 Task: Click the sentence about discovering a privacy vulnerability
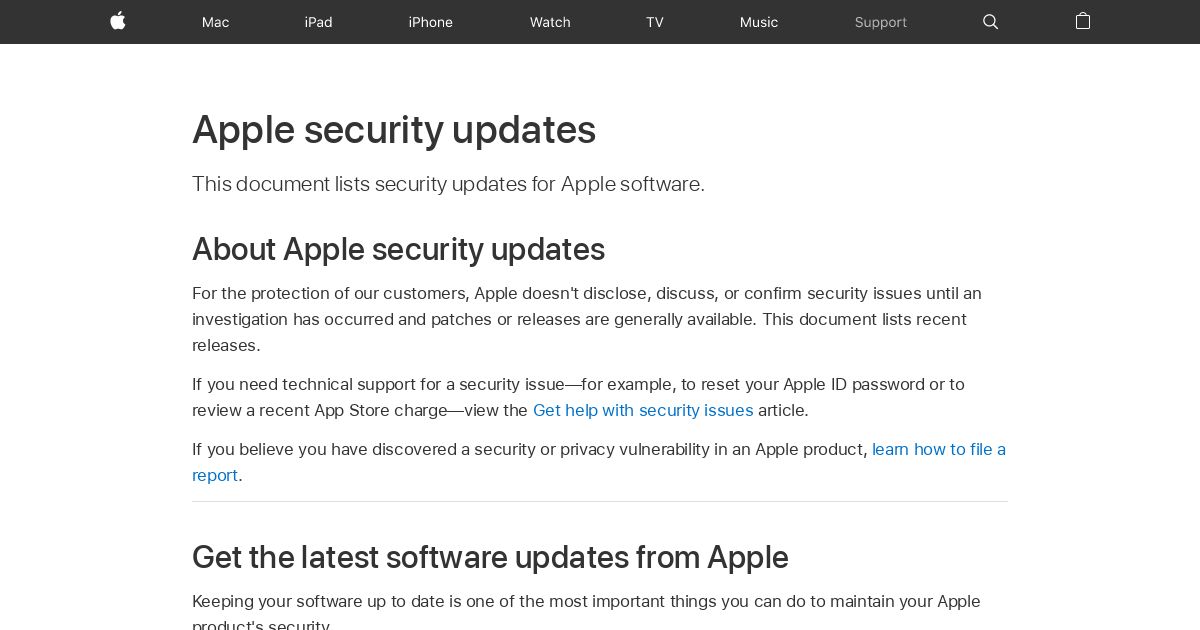pos(599,462)
